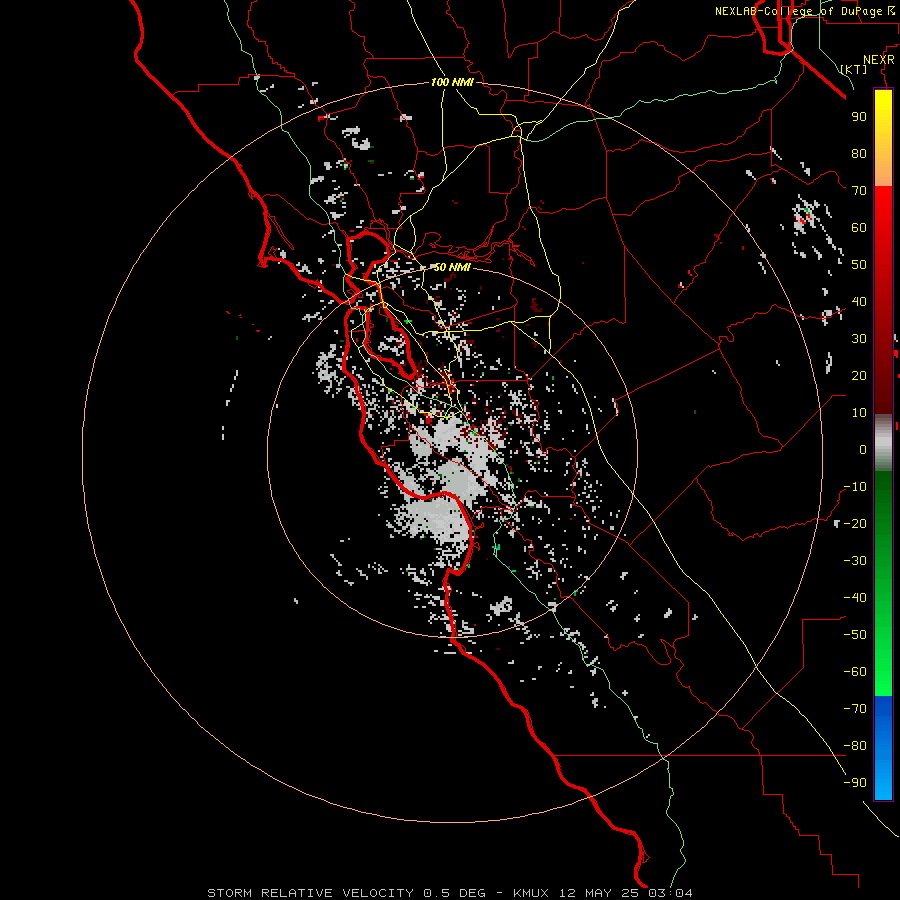Click the 100 NMI range ring label
Image resolution: width=900 pixels, height=900 pixels.
452,83
